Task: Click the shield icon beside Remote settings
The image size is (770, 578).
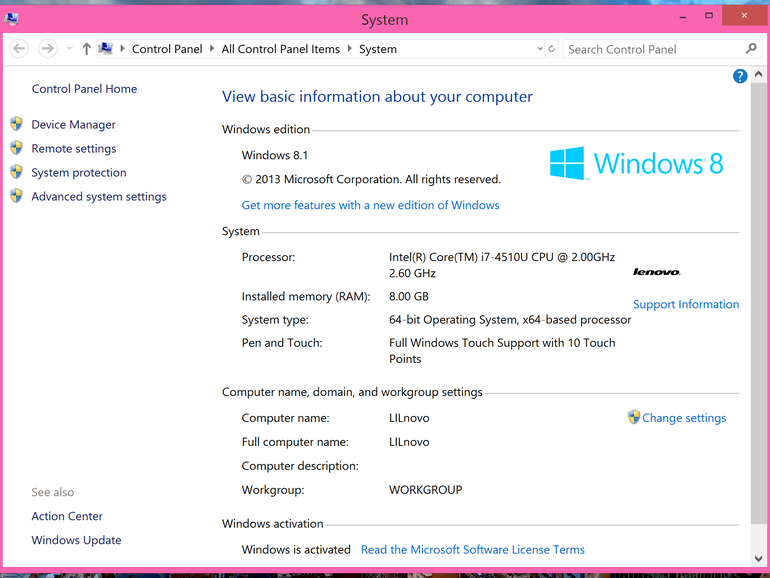Action: click(x=16, y=147)
